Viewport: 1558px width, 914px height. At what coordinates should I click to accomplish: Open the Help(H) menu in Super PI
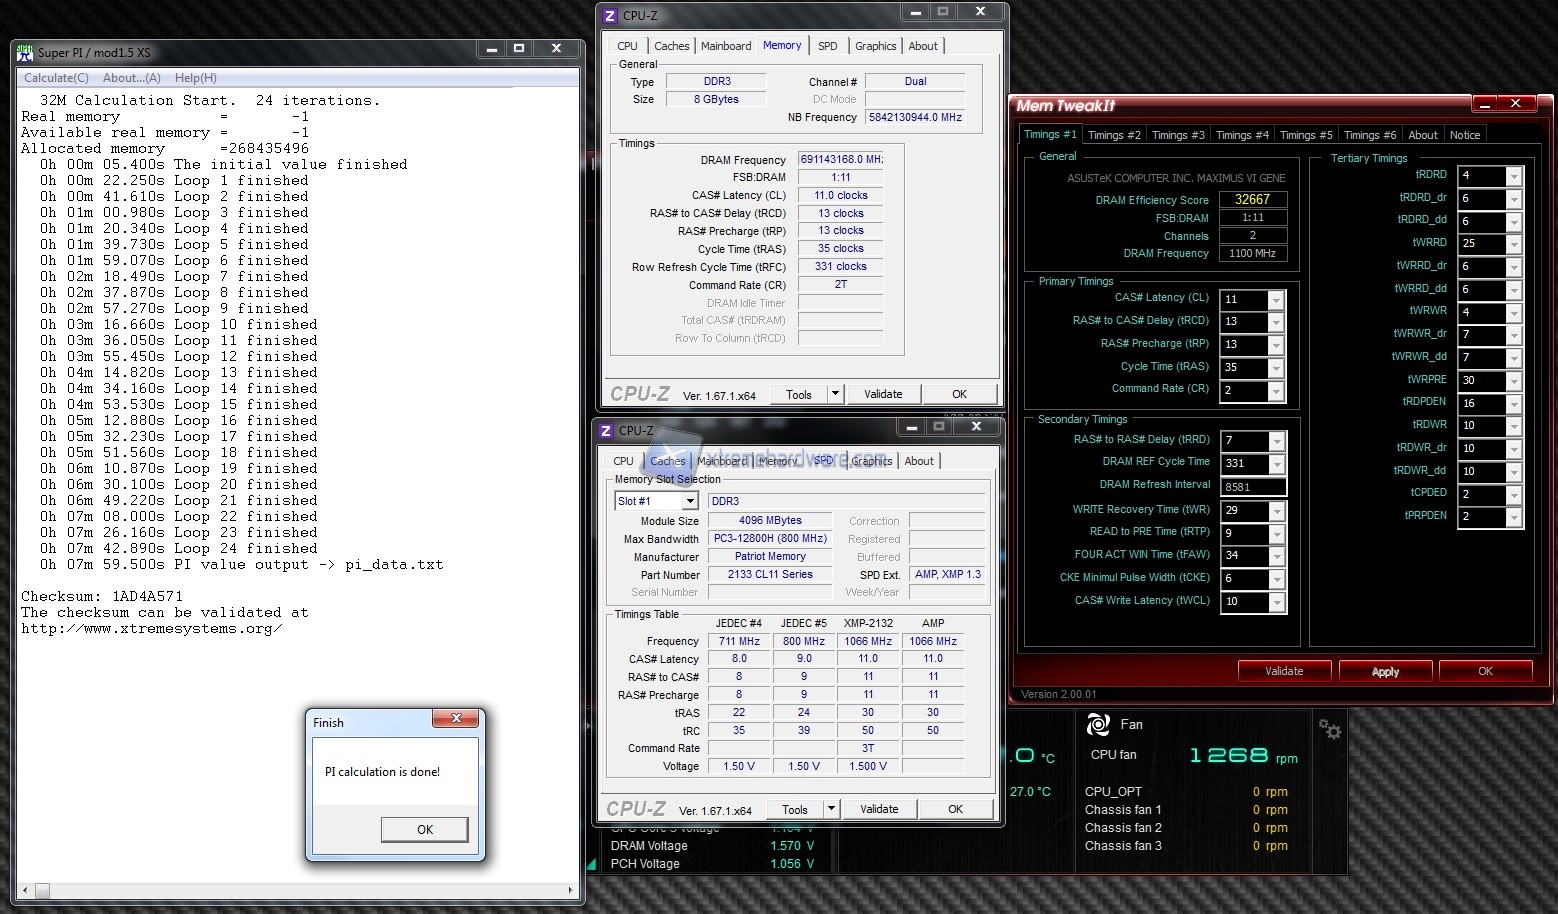pos(195,78)
